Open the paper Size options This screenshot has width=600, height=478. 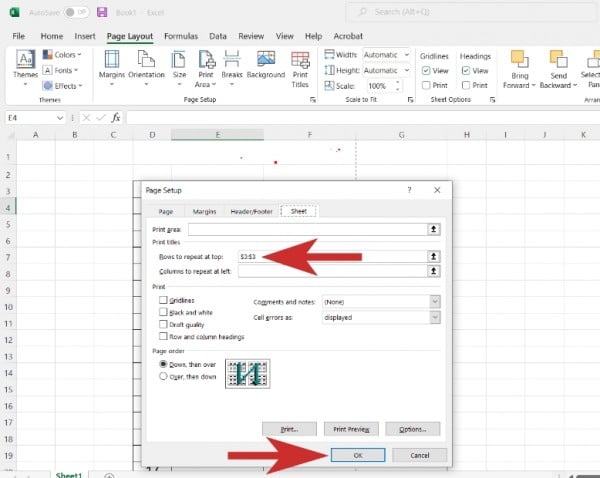point(179,68)
